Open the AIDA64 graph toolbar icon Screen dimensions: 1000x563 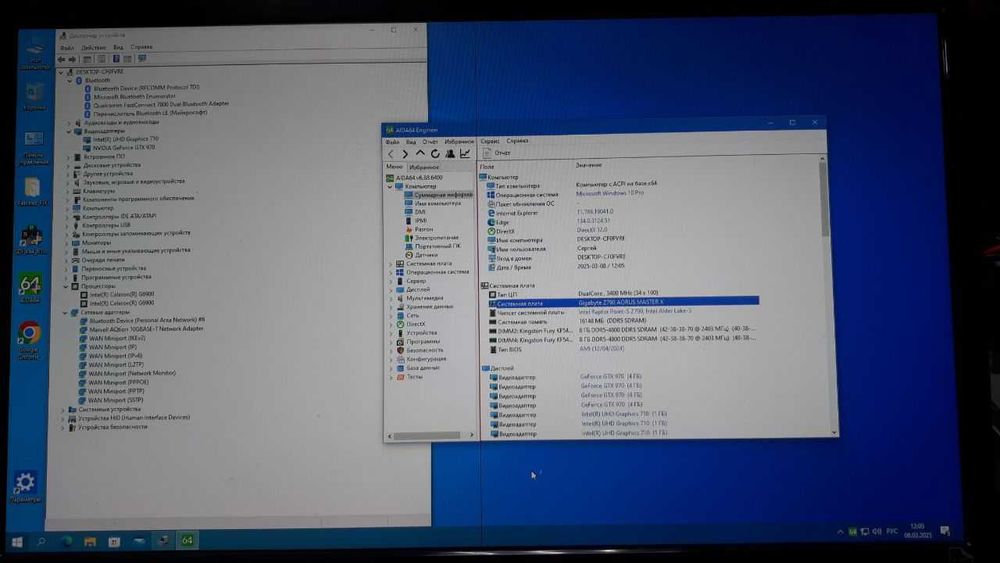tap(465, 154)
